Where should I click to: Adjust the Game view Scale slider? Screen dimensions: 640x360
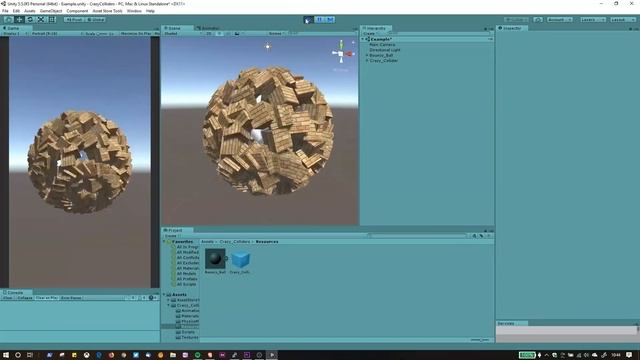point(102,33)
